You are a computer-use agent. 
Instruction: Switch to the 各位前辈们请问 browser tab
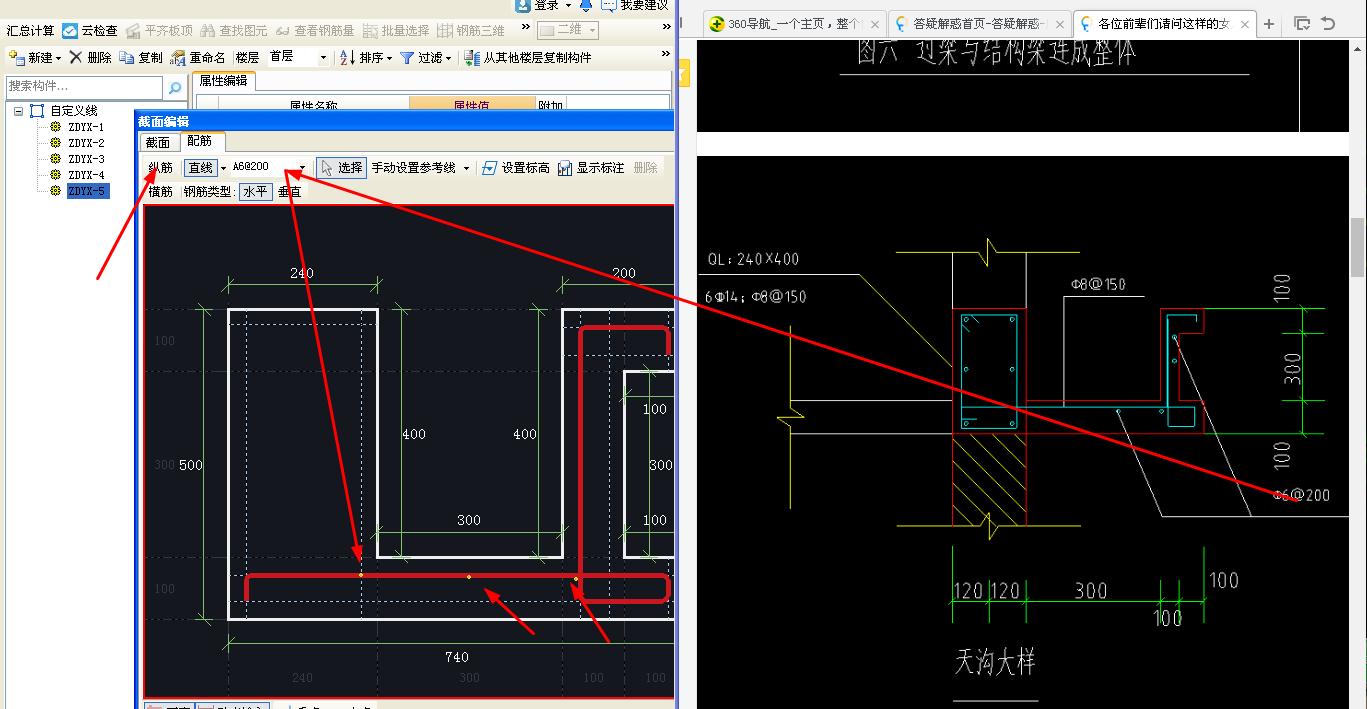point(1163,24)
